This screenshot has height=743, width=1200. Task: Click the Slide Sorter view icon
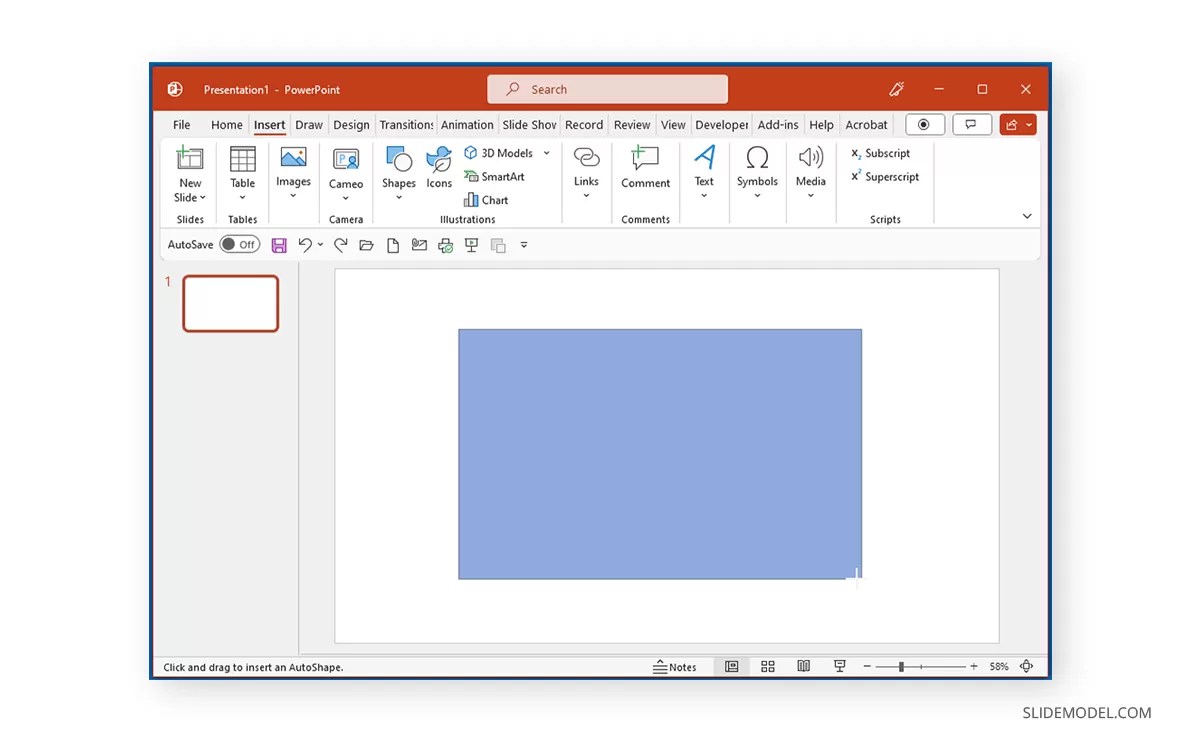767,666
